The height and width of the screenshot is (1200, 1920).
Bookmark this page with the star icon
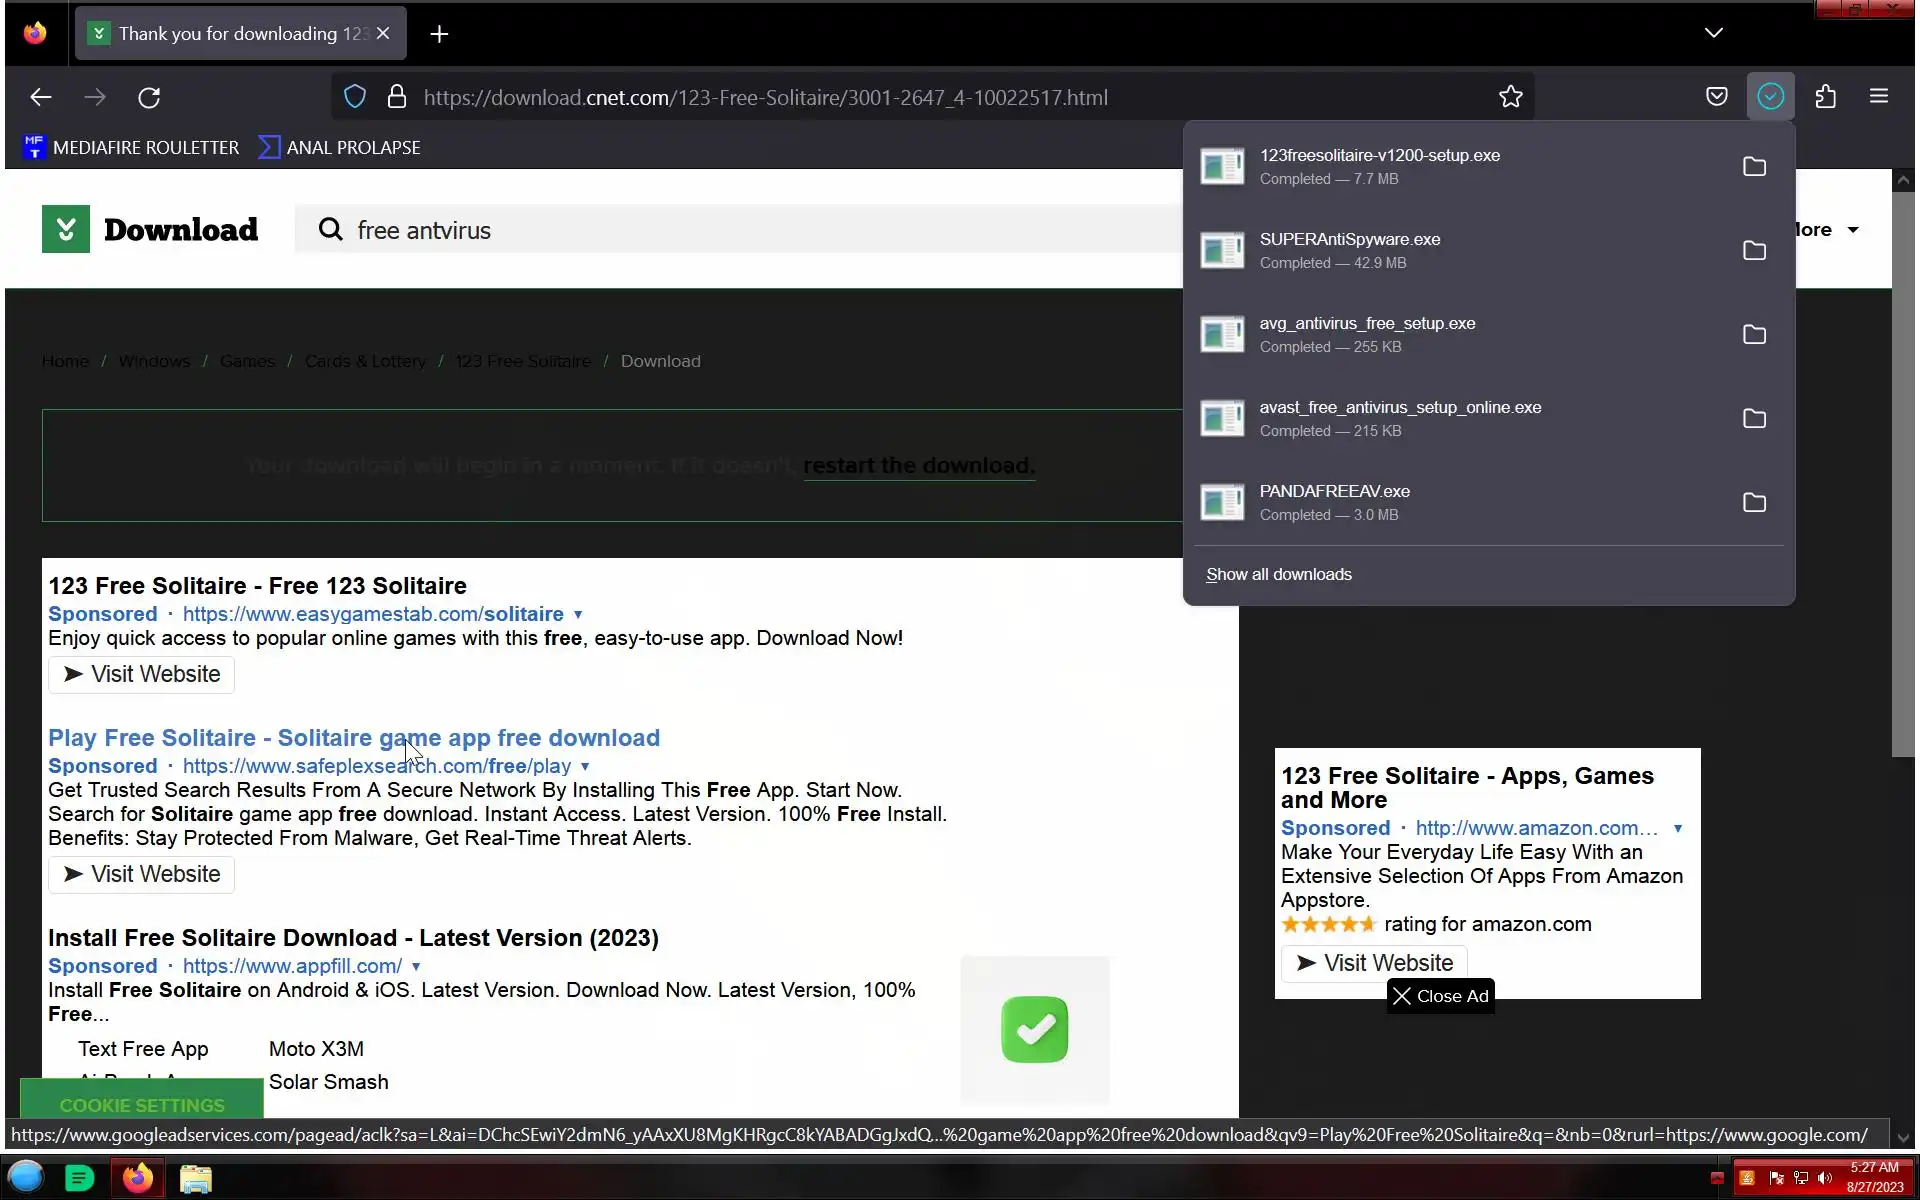1510,97
